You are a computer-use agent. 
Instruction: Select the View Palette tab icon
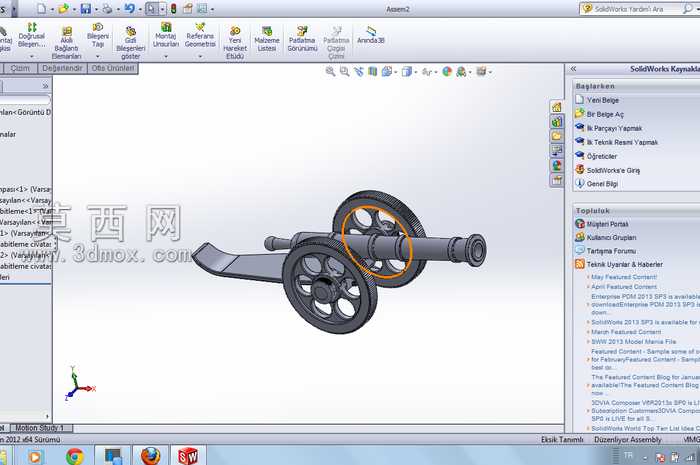(x=557, y=151)
